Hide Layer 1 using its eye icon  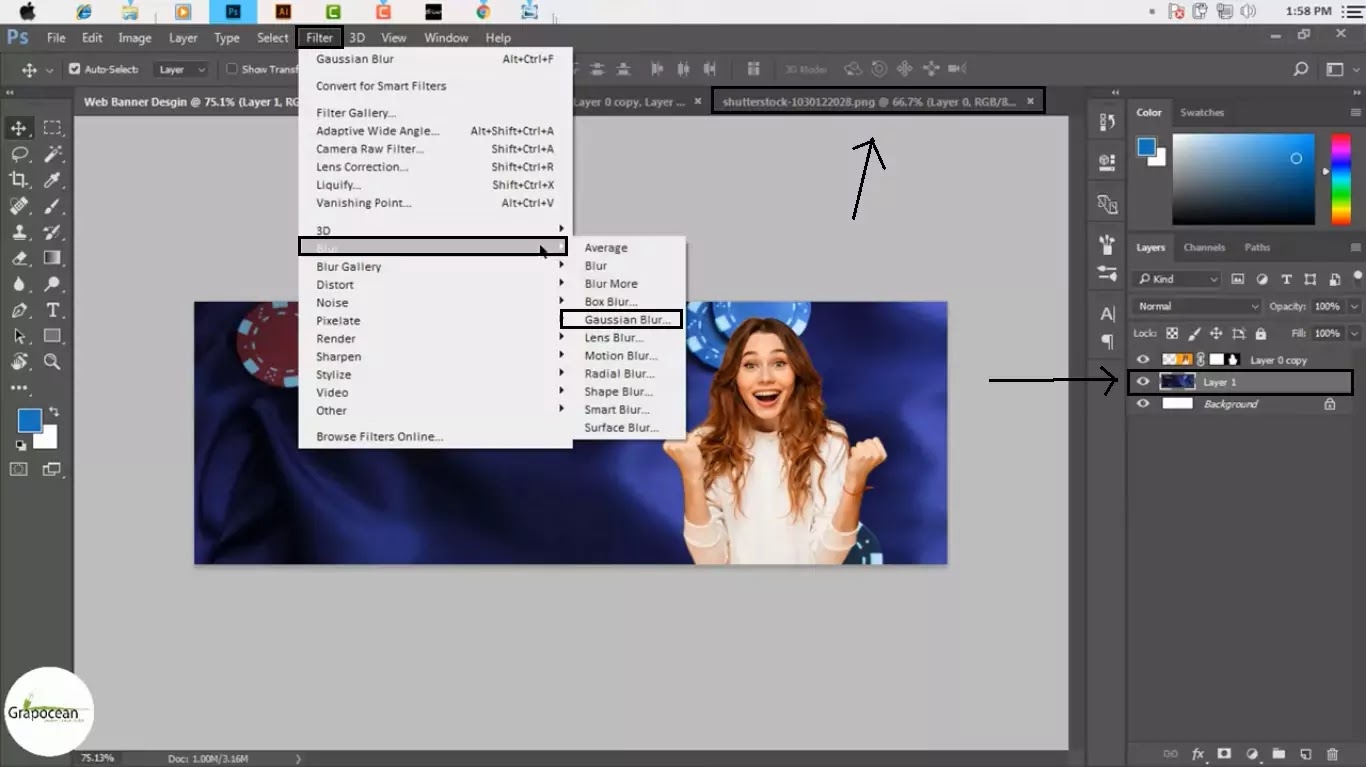pos(1143,382)
